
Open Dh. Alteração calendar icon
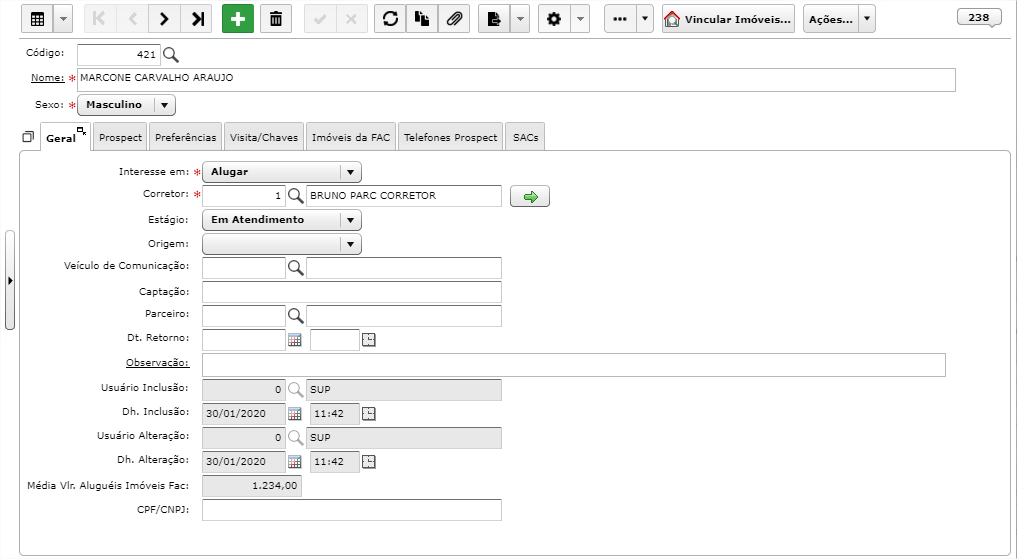[295, 462]
